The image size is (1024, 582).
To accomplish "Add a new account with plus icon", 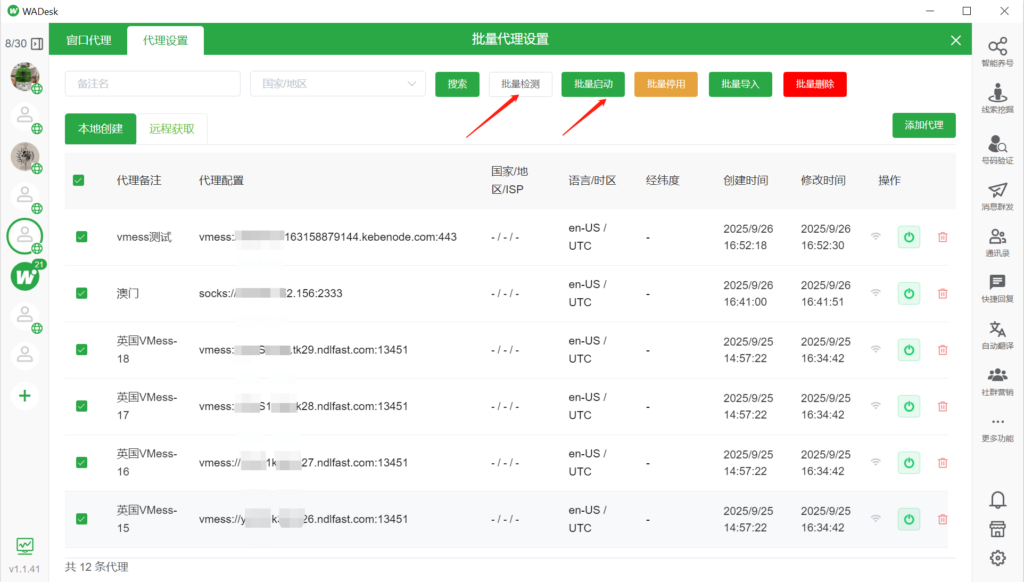I will (x=25, y=395).
